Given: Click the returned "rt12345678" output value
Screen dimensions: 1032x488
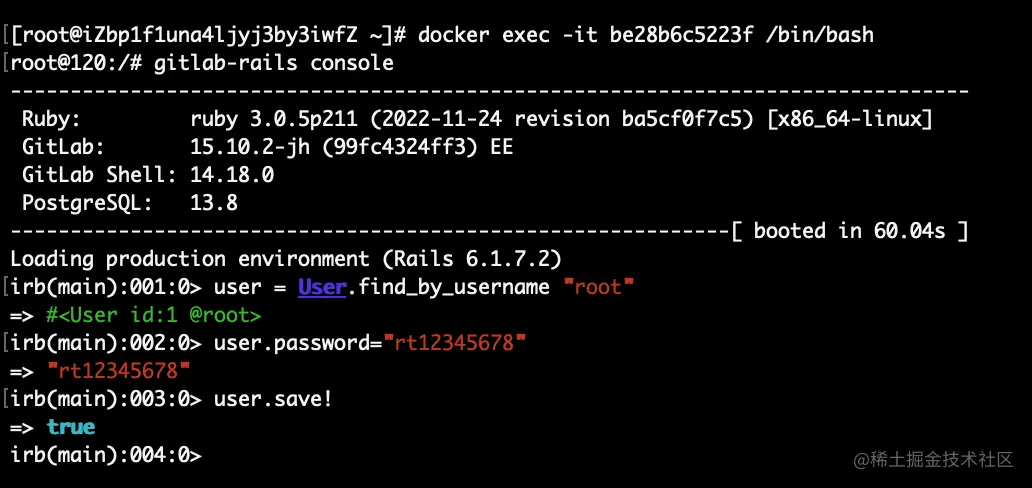Looking at the screenshot, I should point(118,371).
